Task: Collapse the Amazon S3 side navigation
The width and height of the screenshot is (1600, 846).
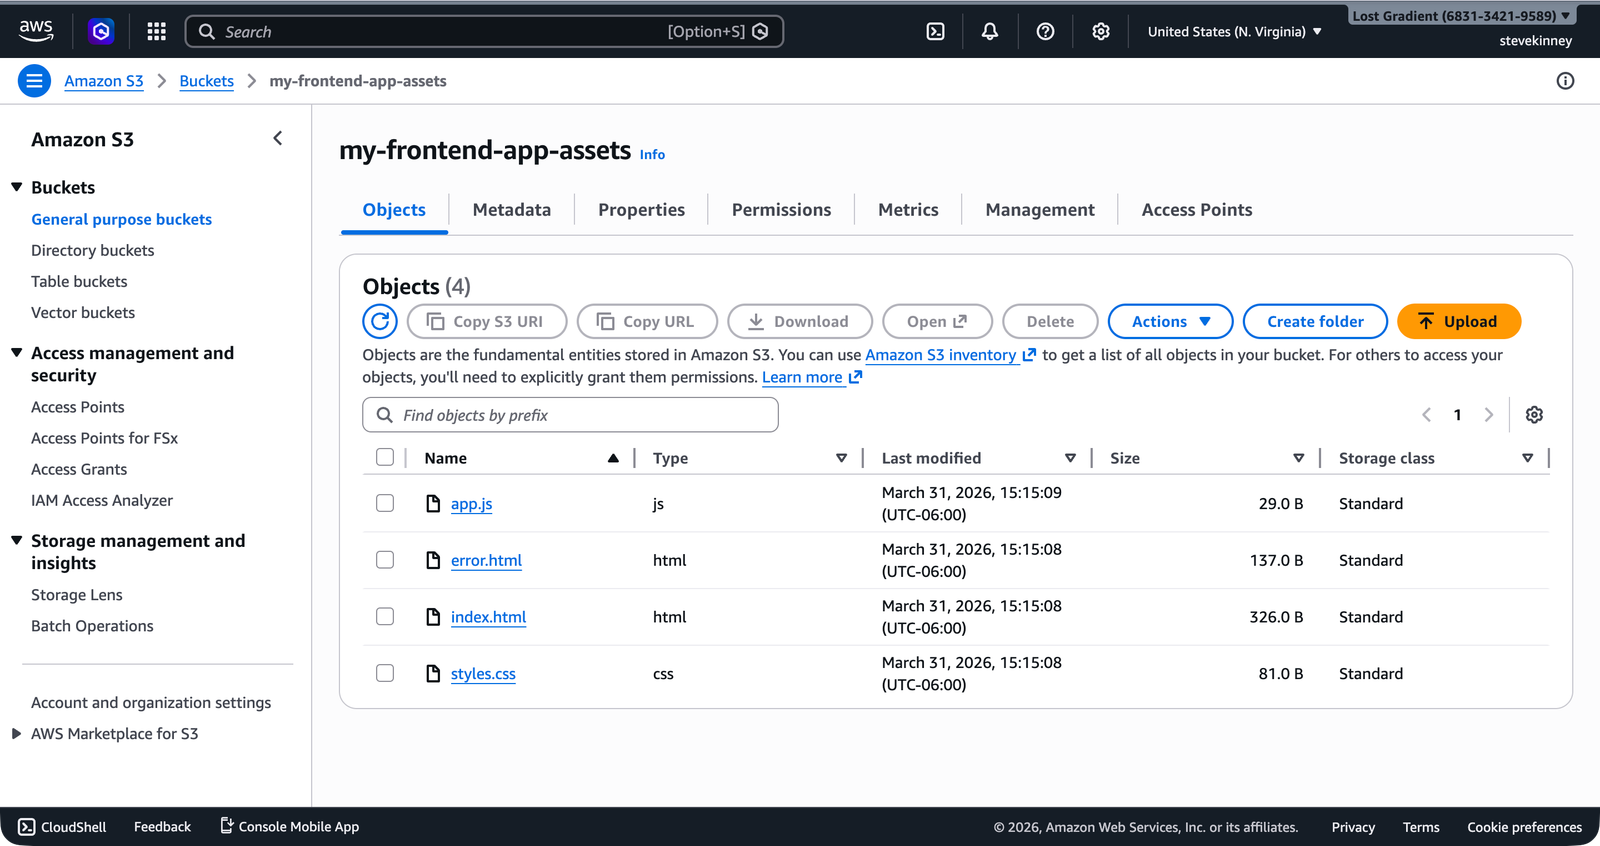Action: [x=278, y=139]
